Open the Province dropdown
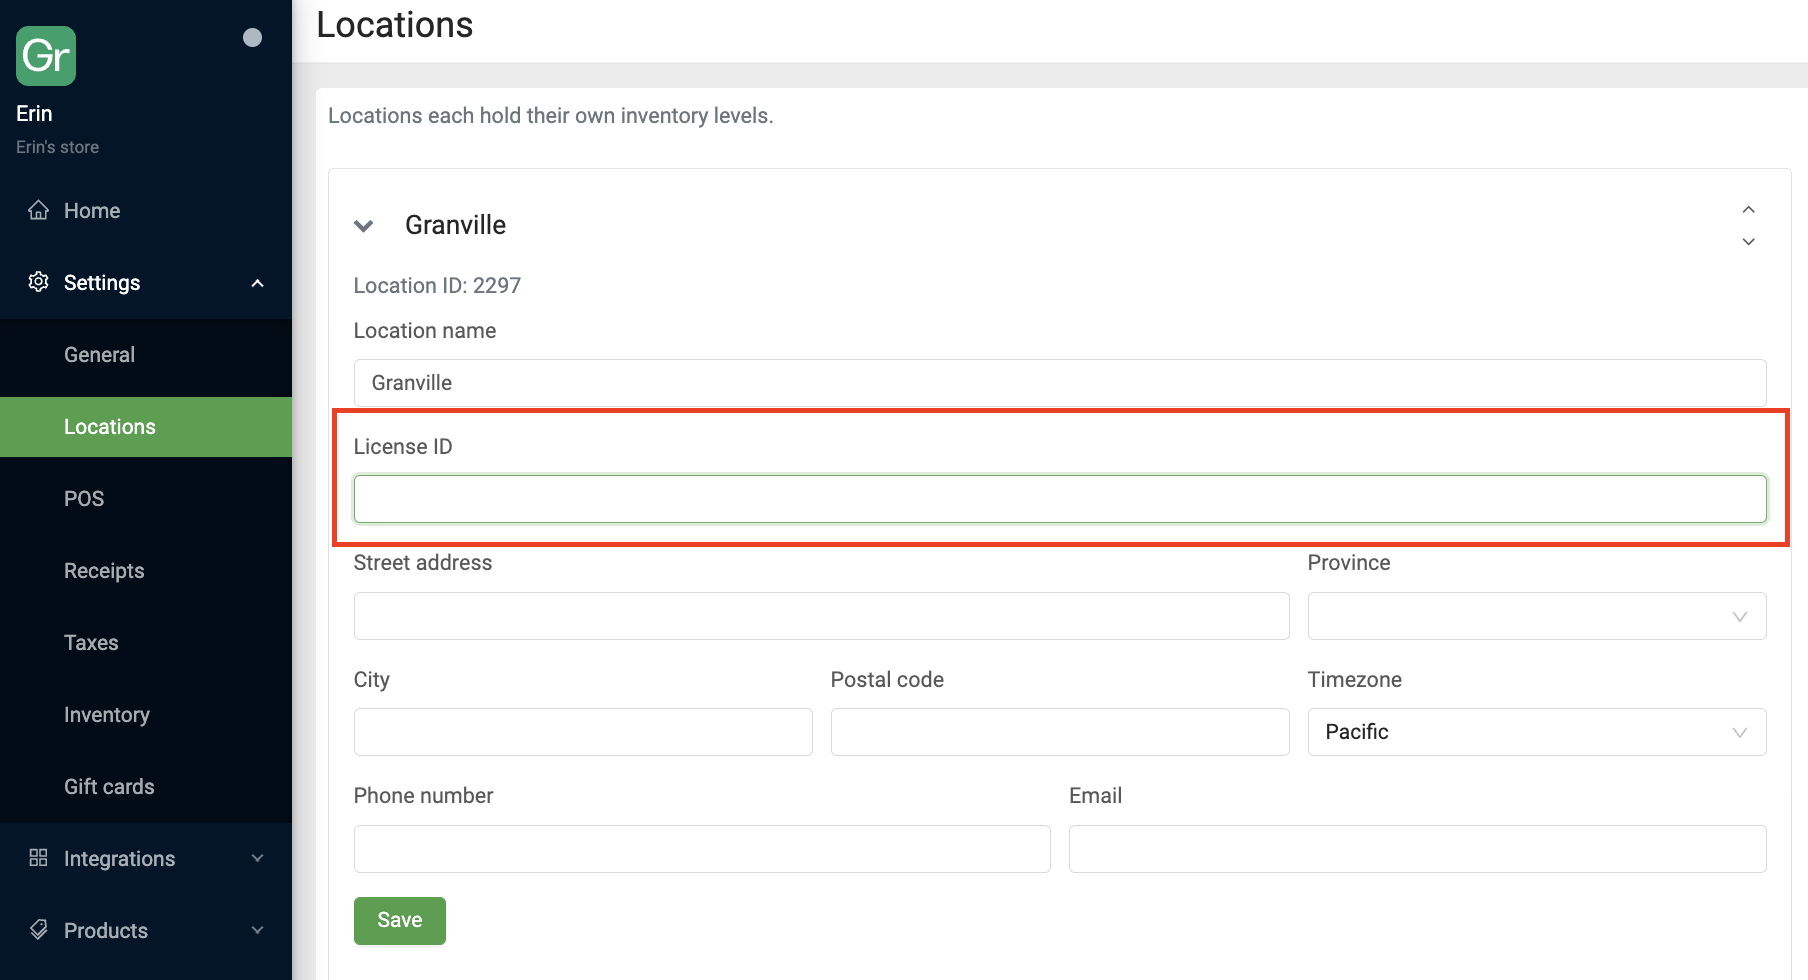 click(1536, 616)
